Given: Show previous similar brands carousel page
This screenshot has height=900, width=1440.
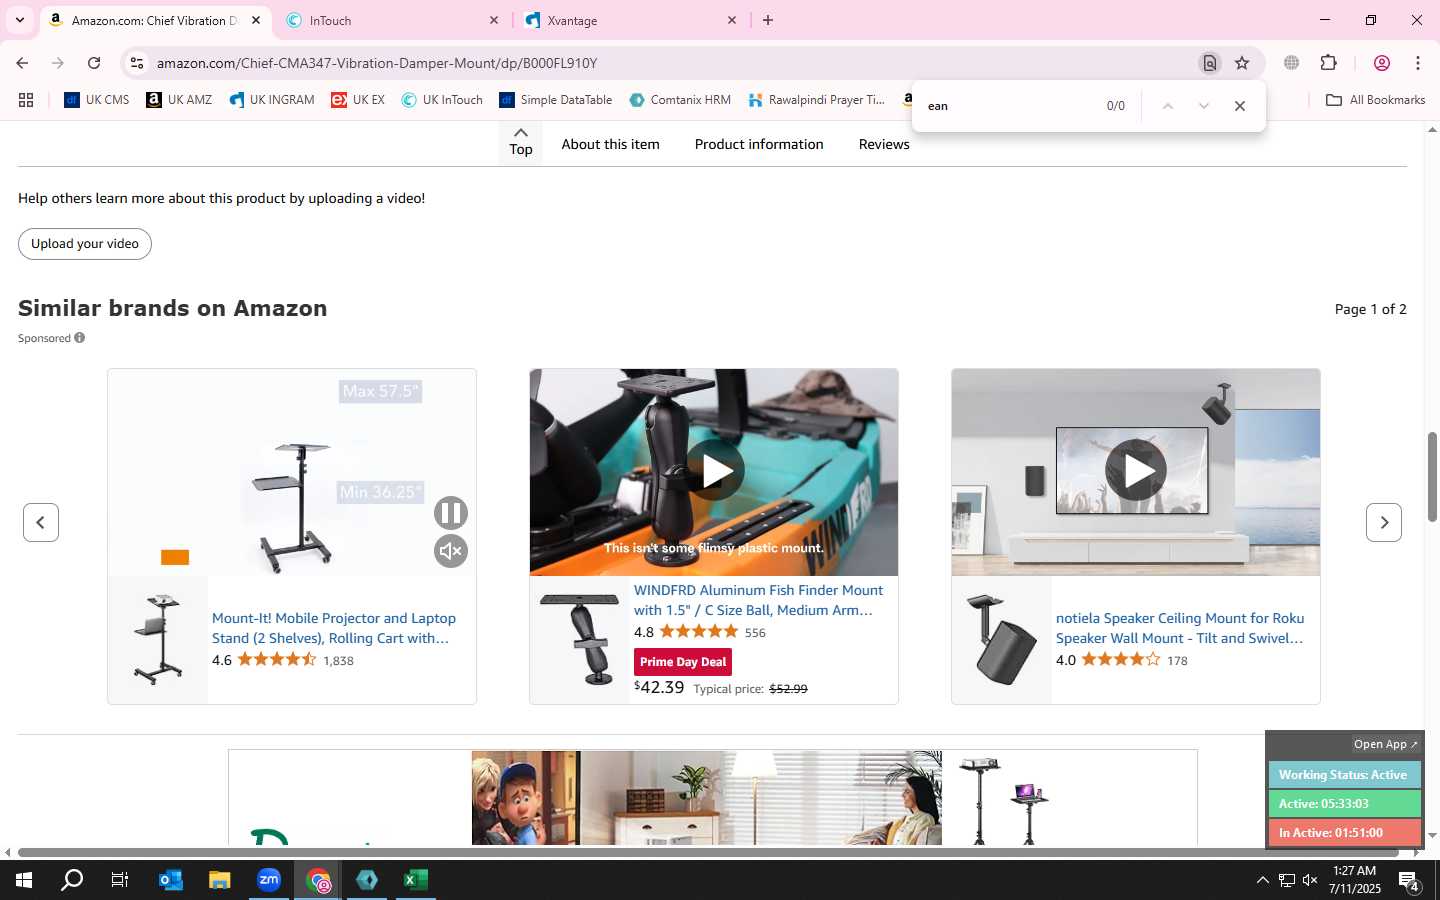Looking at the screenshot, I should pos(41,522).
